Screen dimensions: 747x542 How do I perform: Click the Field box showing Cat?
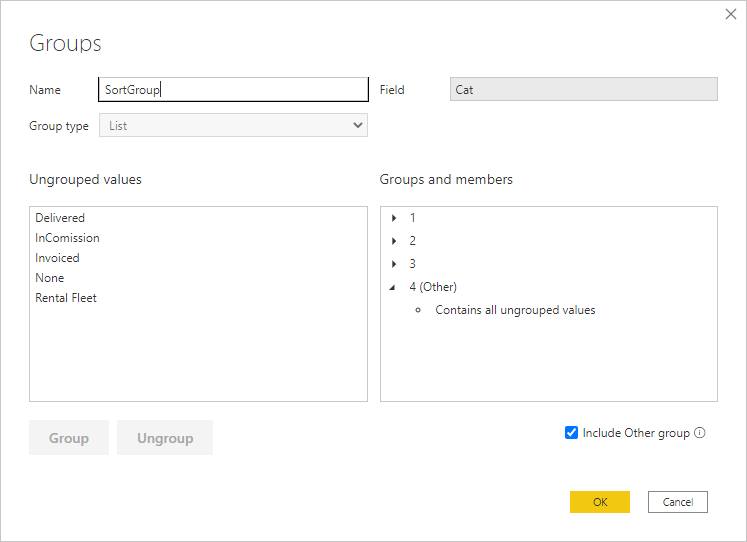click(x=584, y=90)
